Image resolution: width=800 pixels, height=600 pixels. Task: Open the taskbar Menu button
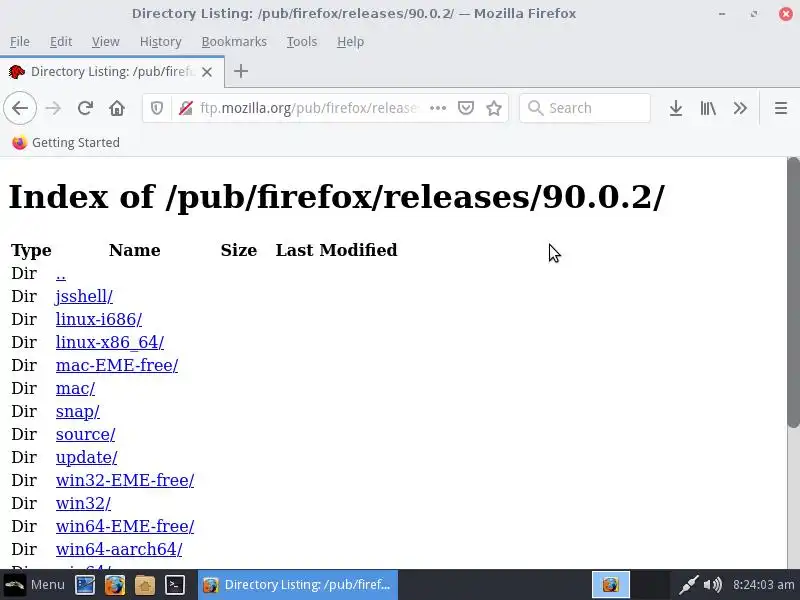click(x=34, y=585)
